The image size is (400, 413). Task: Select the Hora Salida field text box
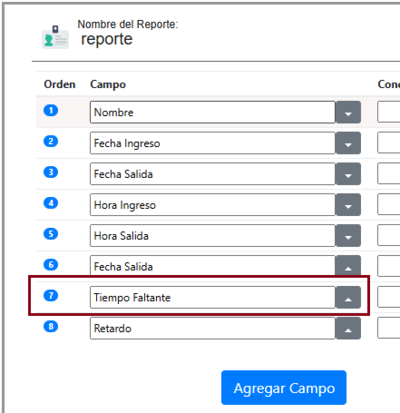click(x=213, y=236)
